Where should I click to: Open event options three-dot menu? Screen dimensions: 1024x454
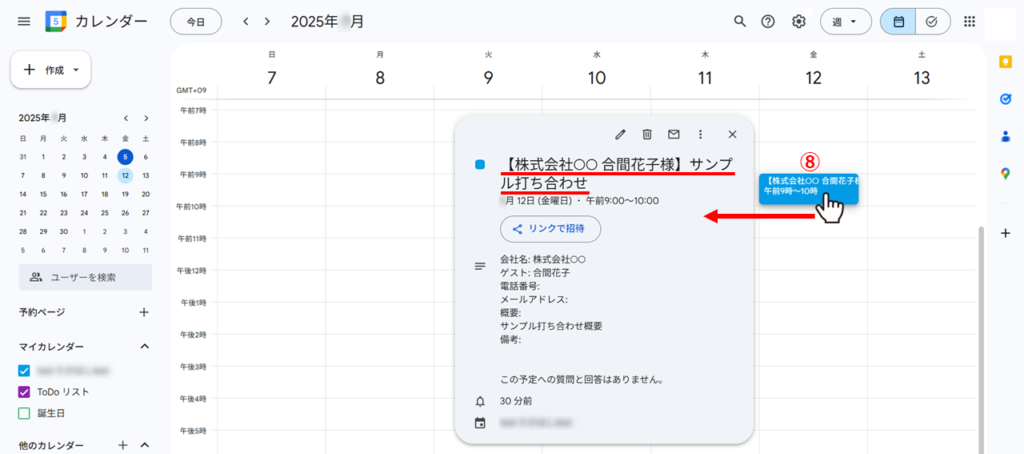point(700,134)
